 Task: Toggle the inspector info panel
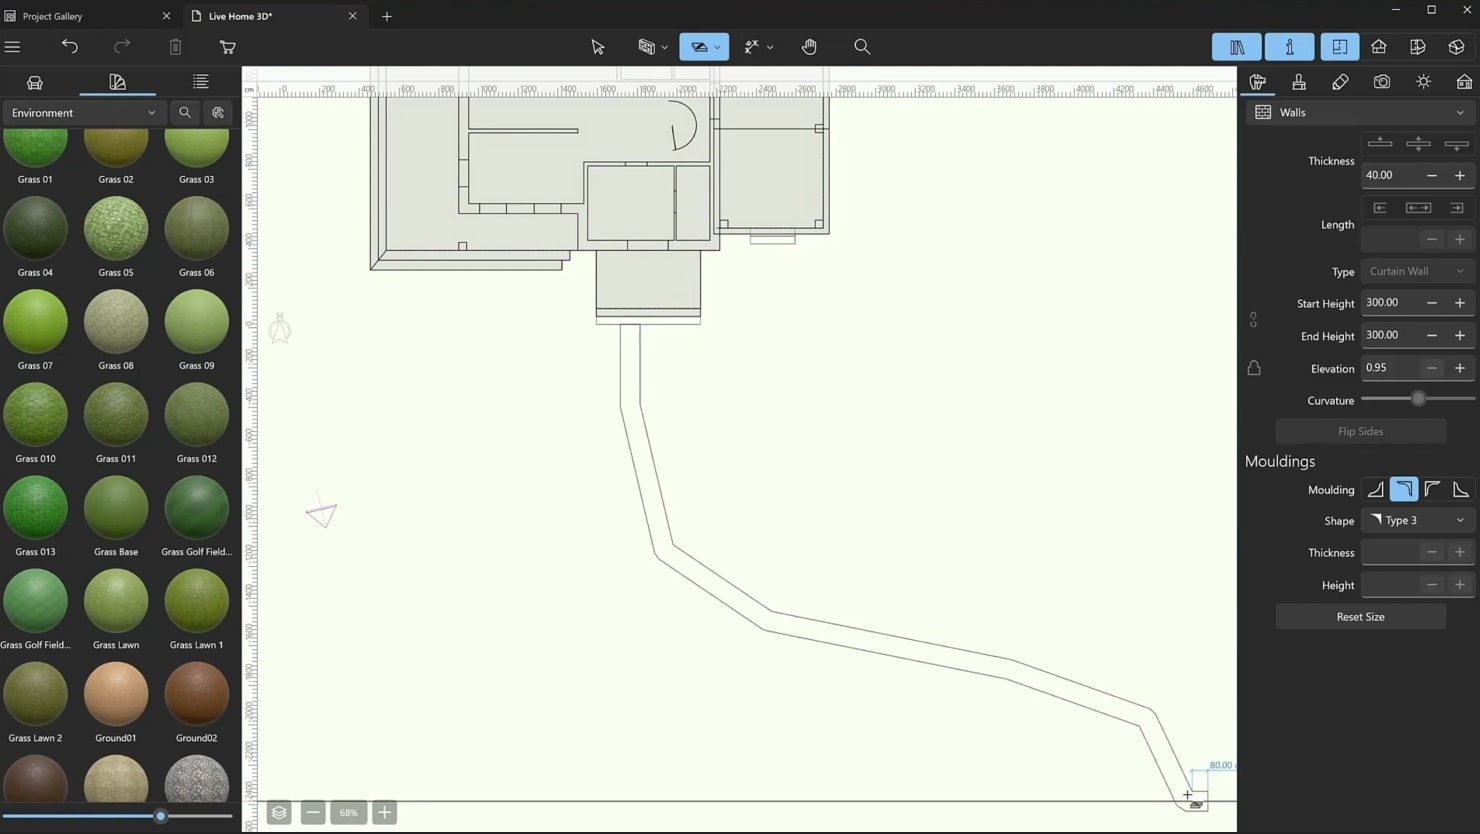pyautogui.click(x=1290, y=47)
